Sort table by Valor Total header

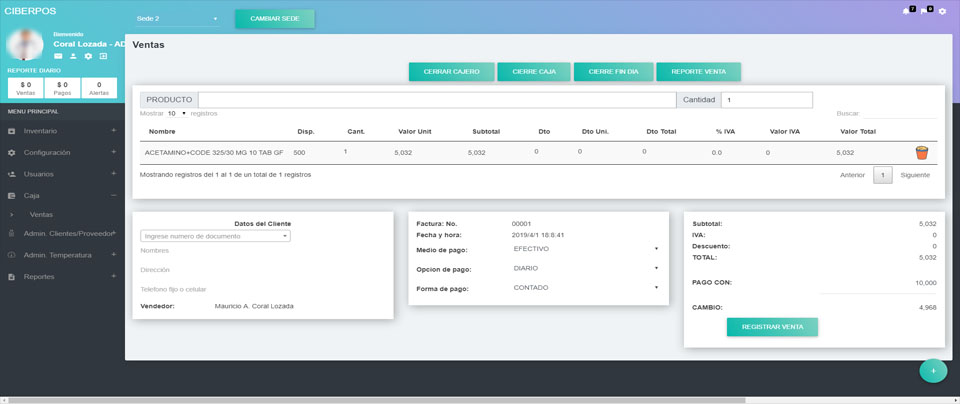(x=858, y=132)
